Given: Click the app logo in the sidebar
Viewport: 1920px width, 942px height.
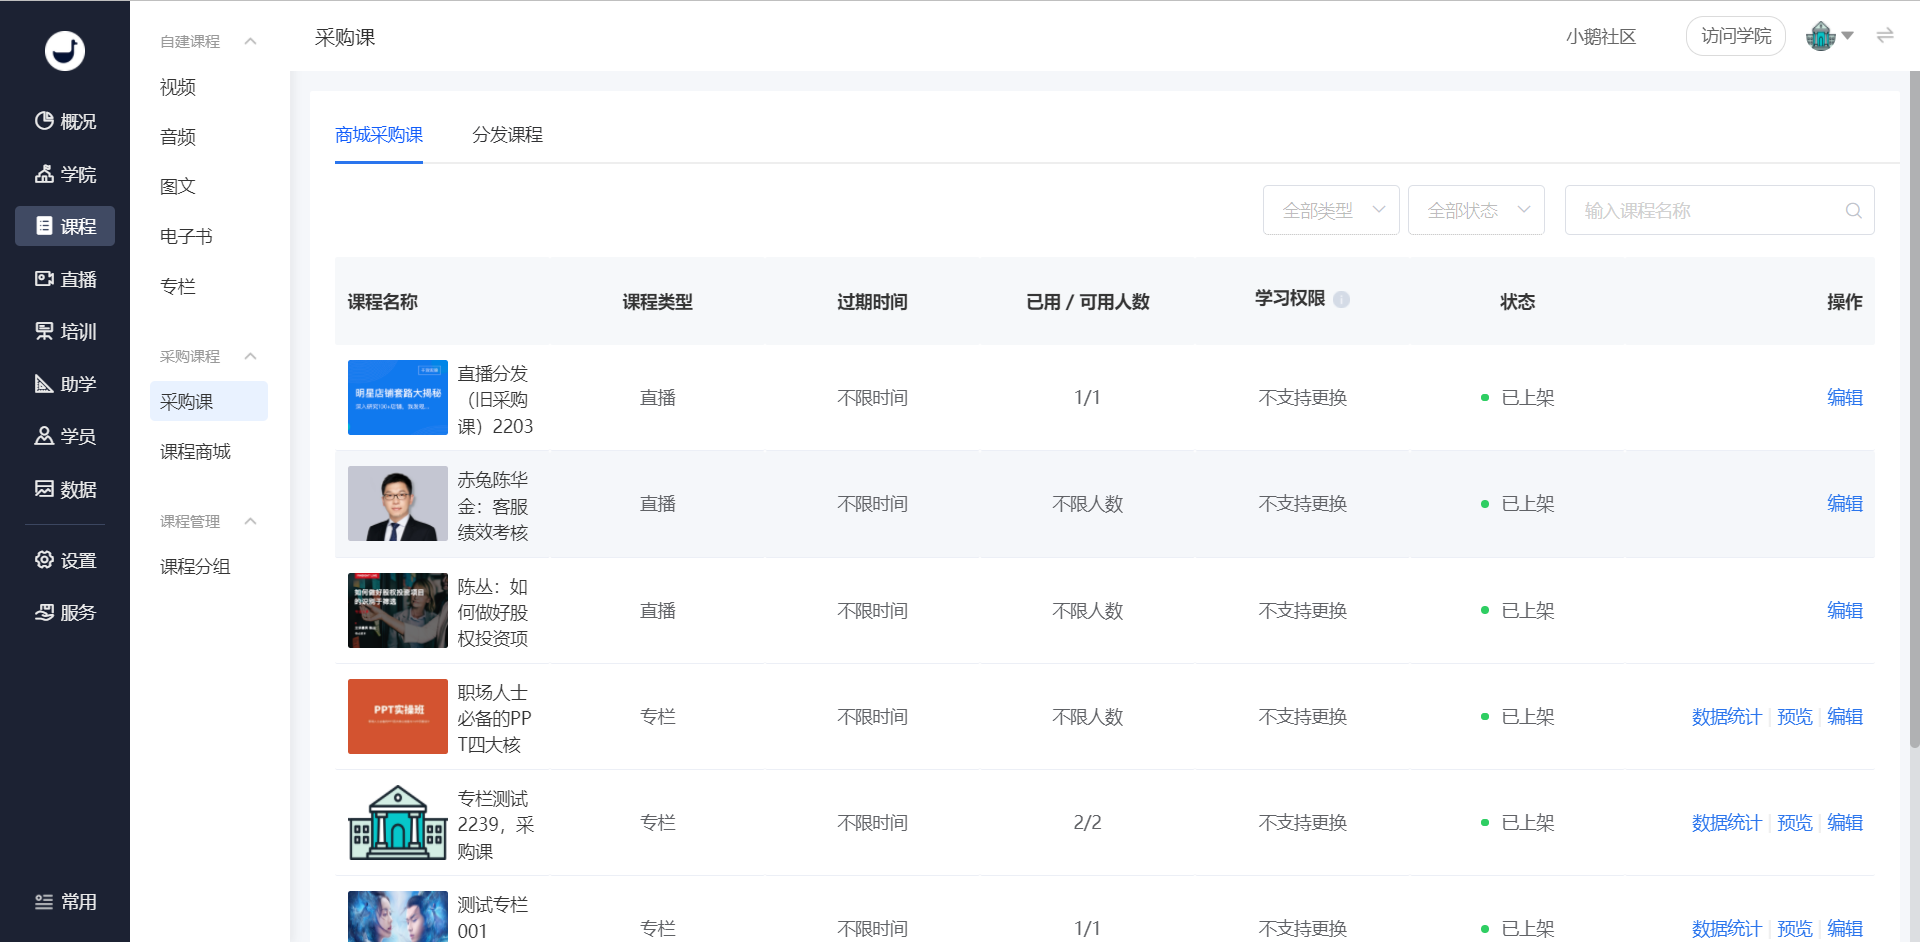Looking at the screenshot, I should click(x=65, y=50).
